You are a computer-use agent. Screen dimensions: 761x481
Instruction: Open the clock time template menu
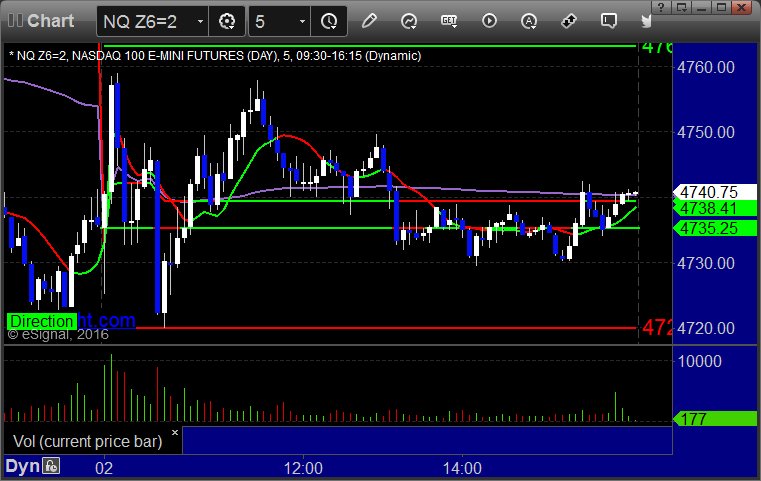click(329, 21)
